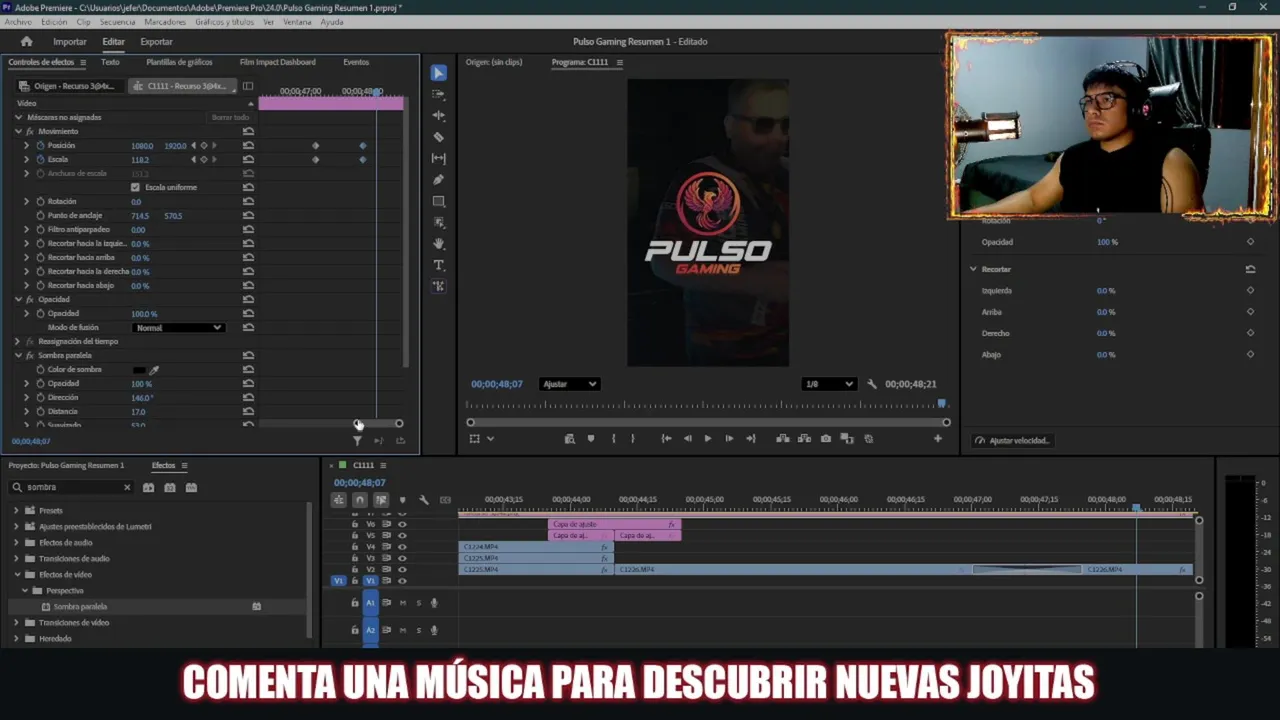Screen dimensions: 1280x720
Task: Collapse the Recortar section in right panel
Action: (973, 269)
